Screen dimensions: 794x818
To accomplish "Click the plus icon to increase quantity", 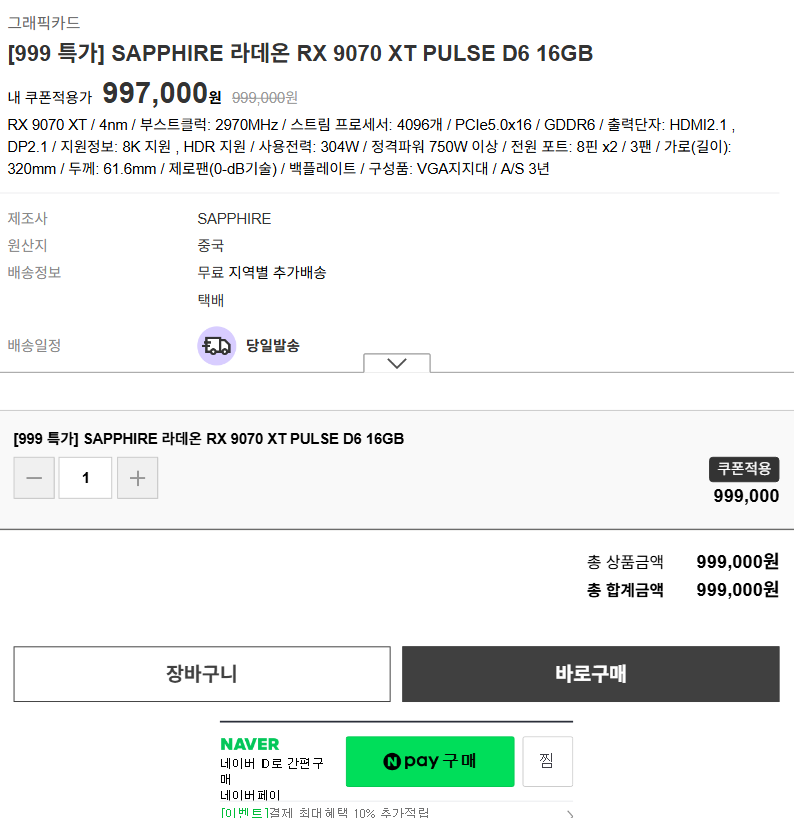I will (137, 477).
